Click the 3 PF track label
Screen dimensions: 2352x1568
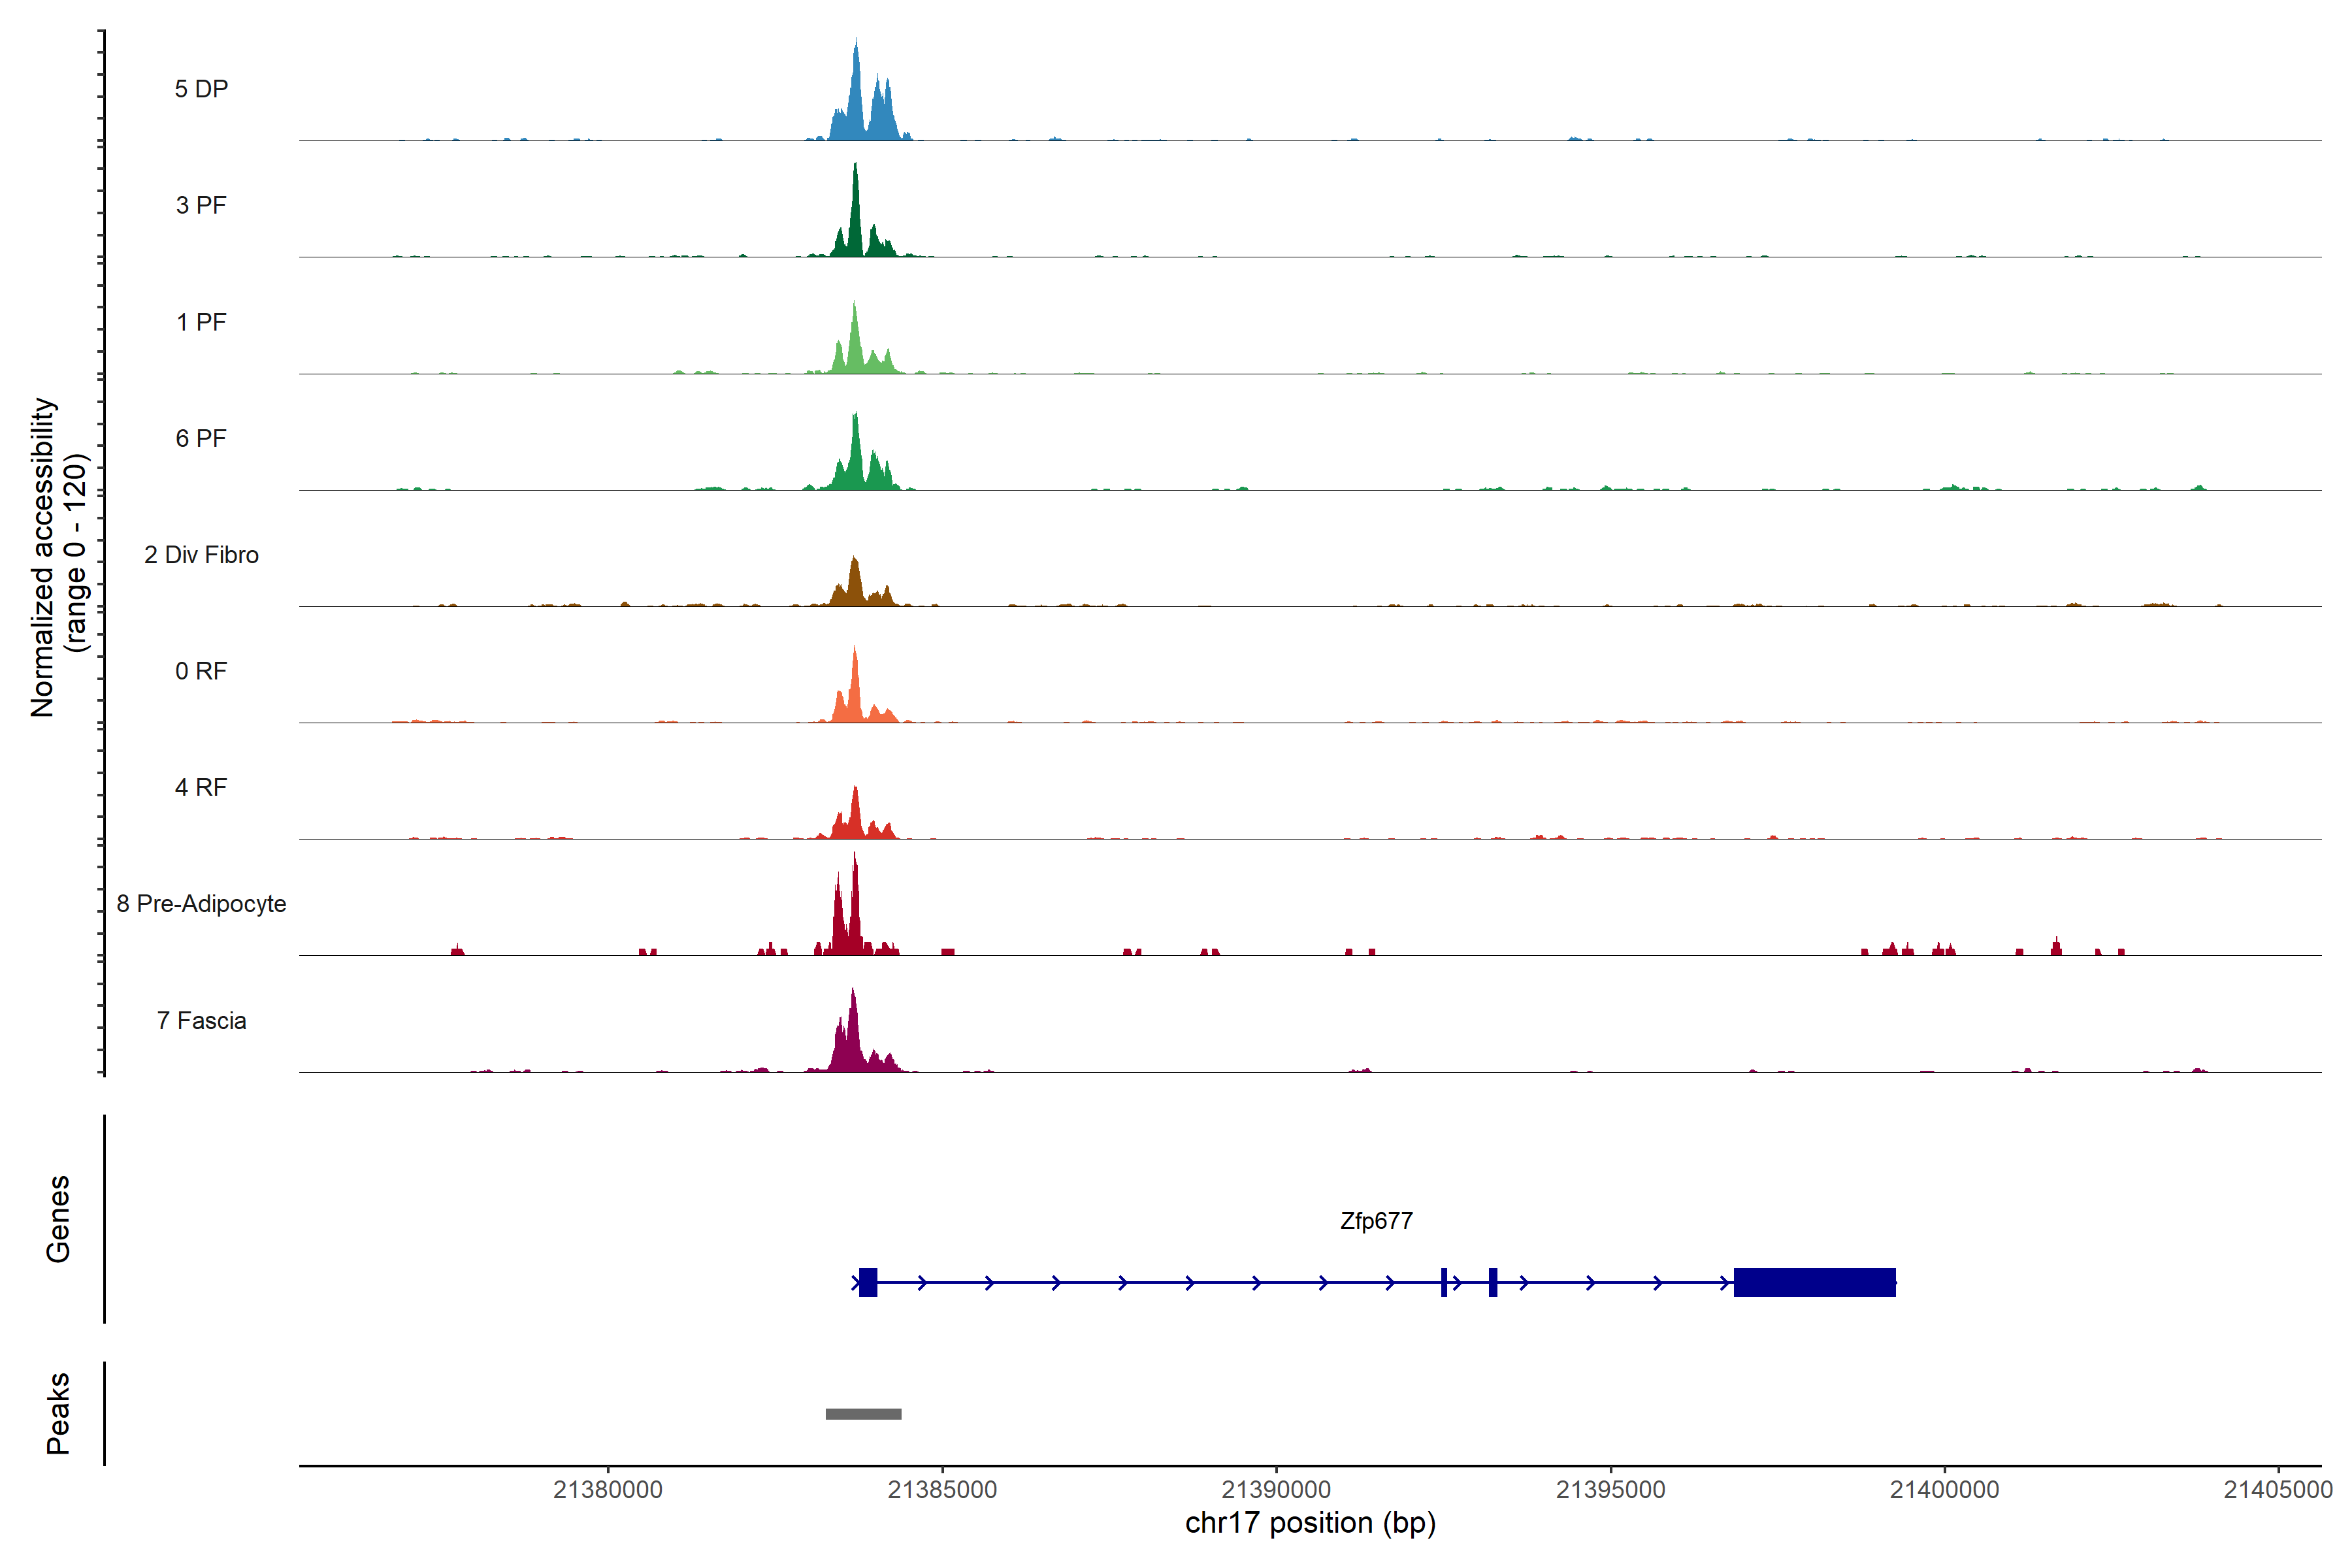click(201, 205)
